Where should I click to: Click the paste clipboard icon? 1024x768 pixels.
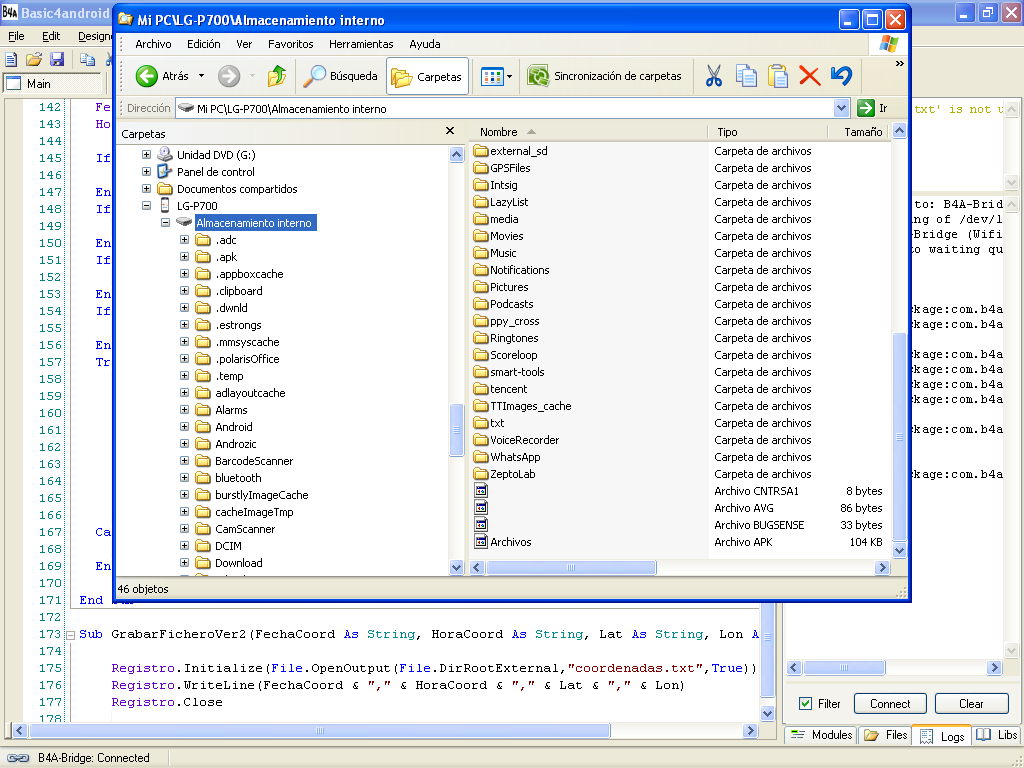pyautogui.click(x=778, y=76)
